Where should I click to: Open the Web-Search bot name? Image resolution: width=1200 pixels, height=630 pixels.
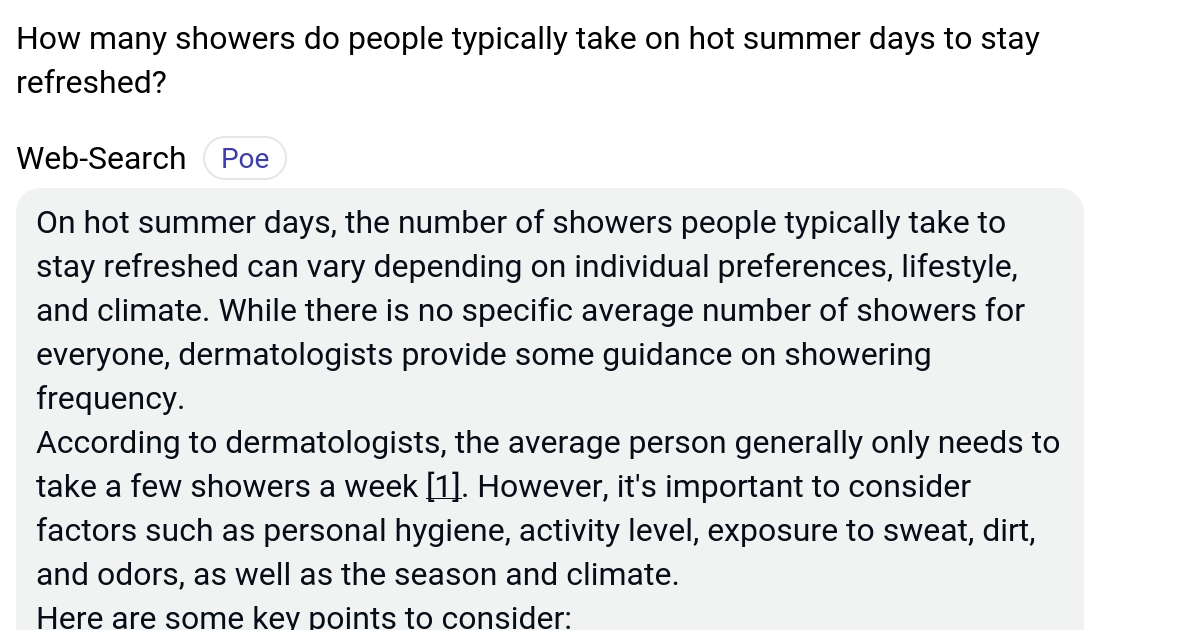click(101, 158)
